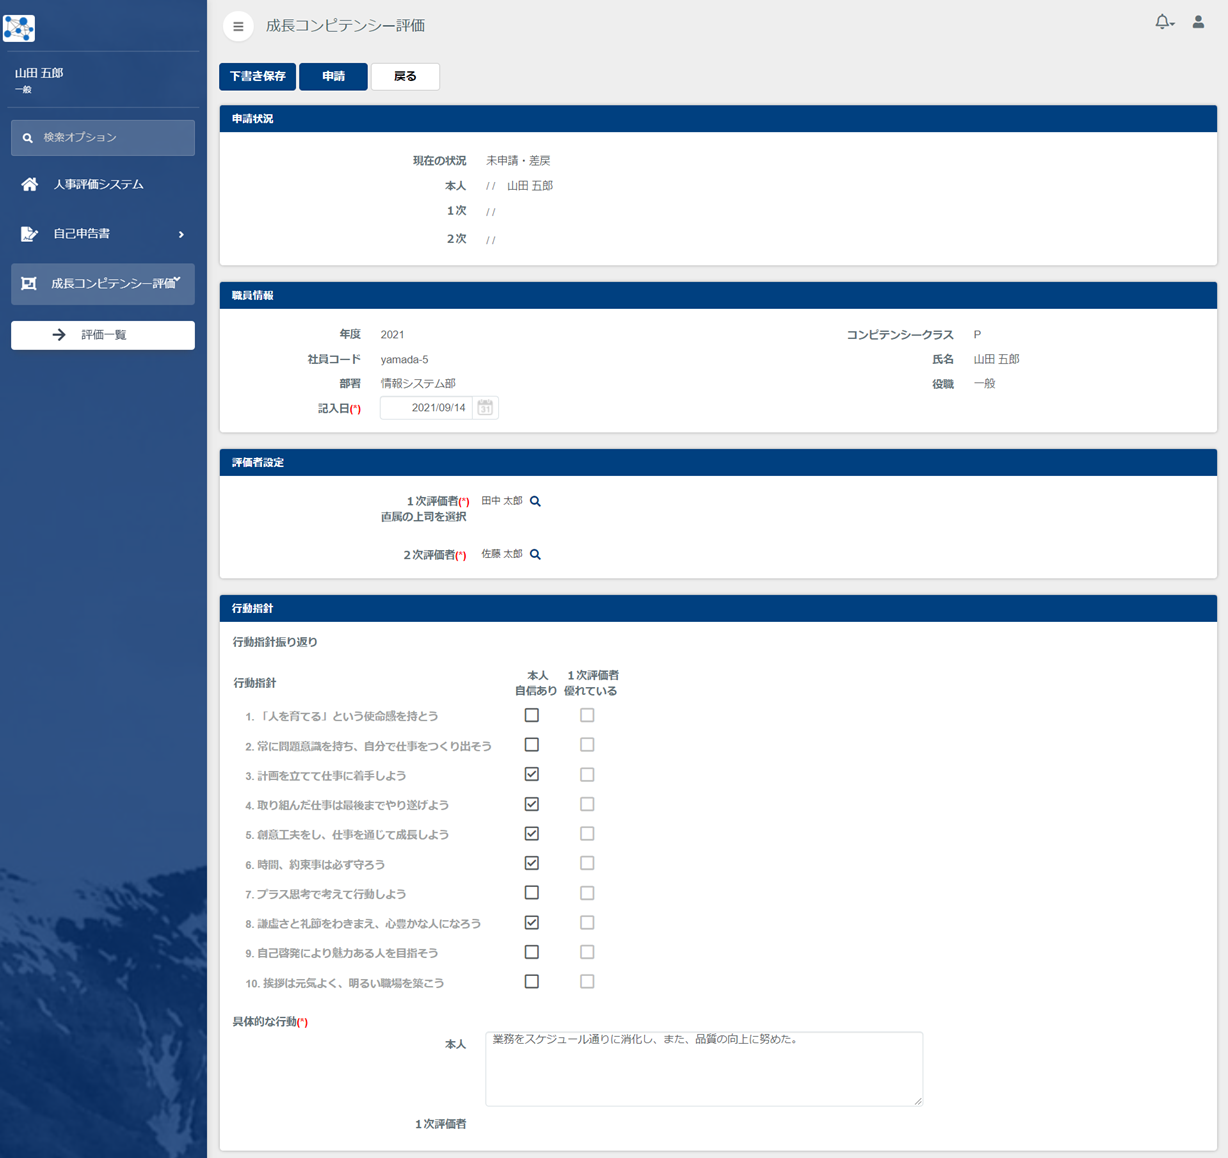Screen dimensions: 1228x1158
Task: Click the hamburger menu toggle icon
Action: 238,26
